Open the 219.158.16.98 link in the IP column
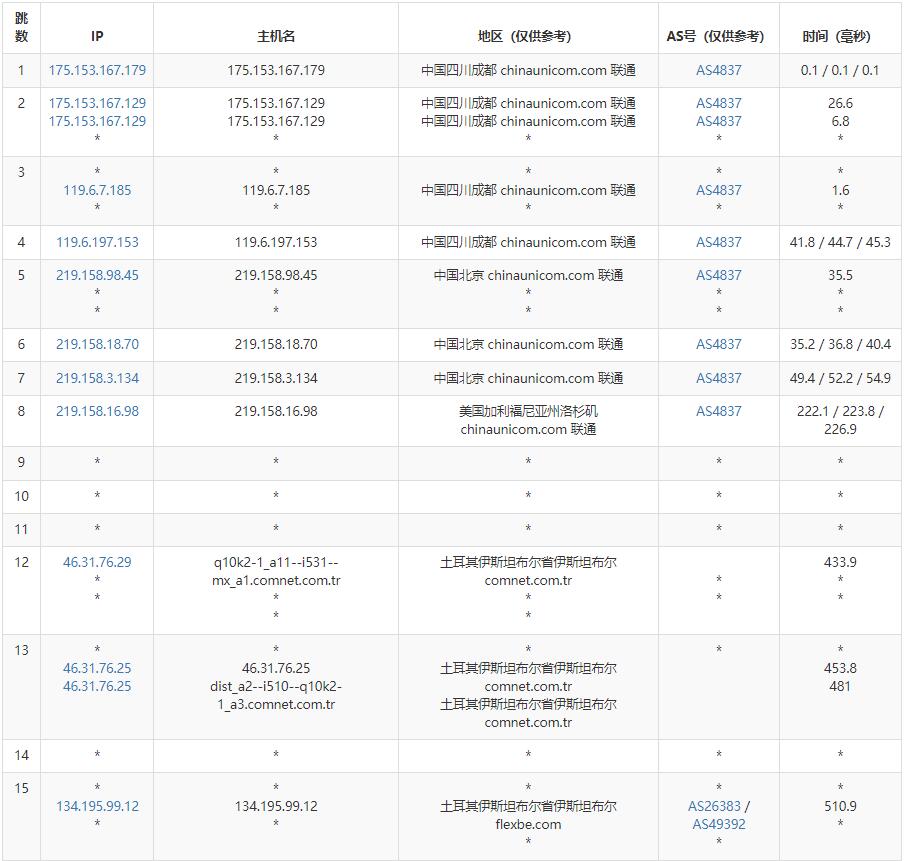The width and height of the screenshot is (904, 861). point(97,411)
